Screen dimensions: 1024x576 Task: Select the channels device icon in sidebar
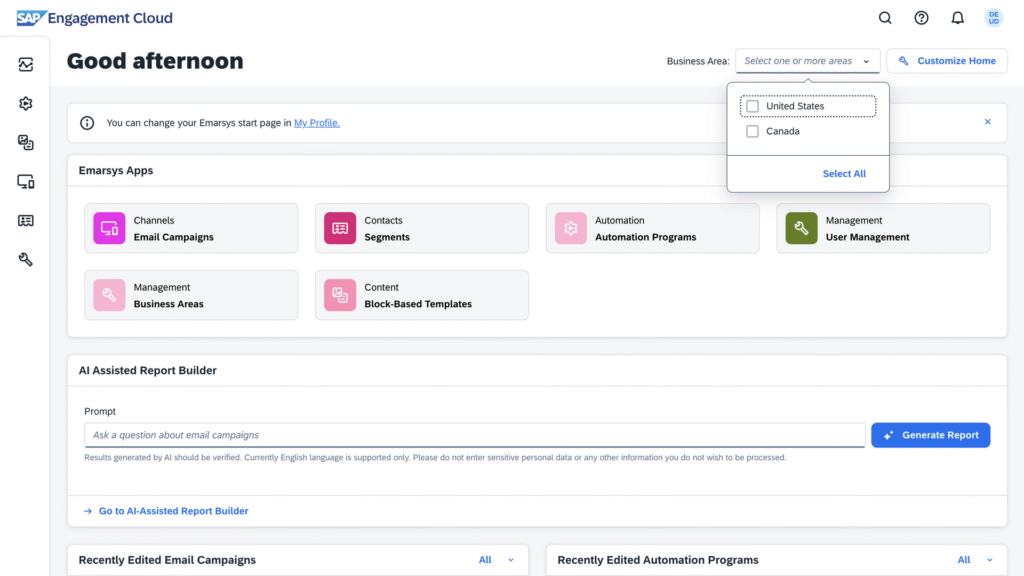pos(26,182)
